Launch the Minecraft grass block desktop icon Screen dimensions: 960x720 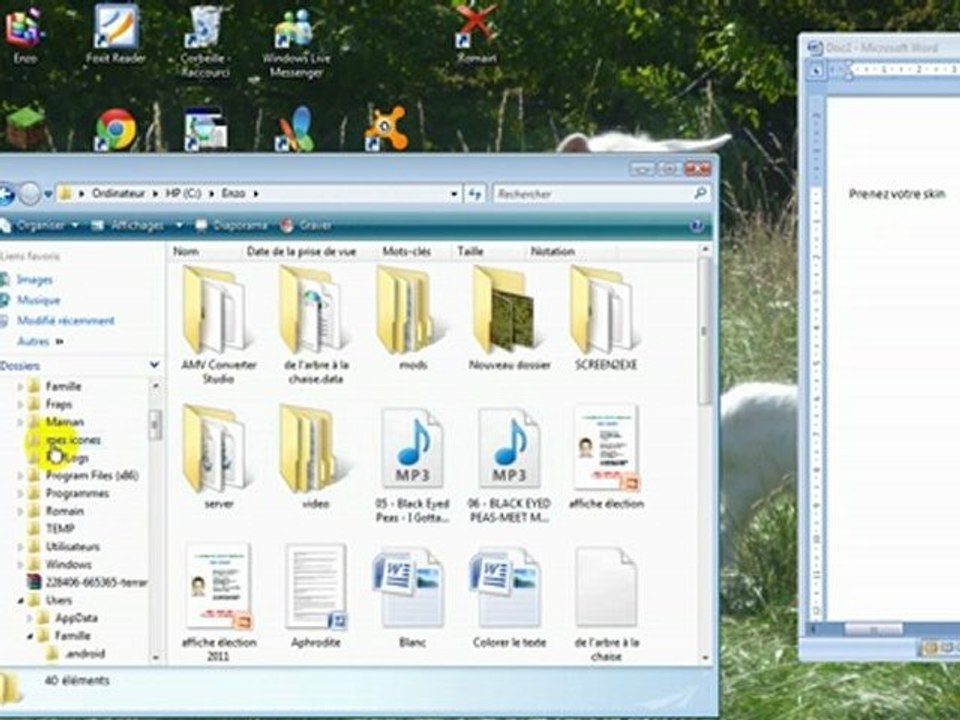click(x=26, y=127)
